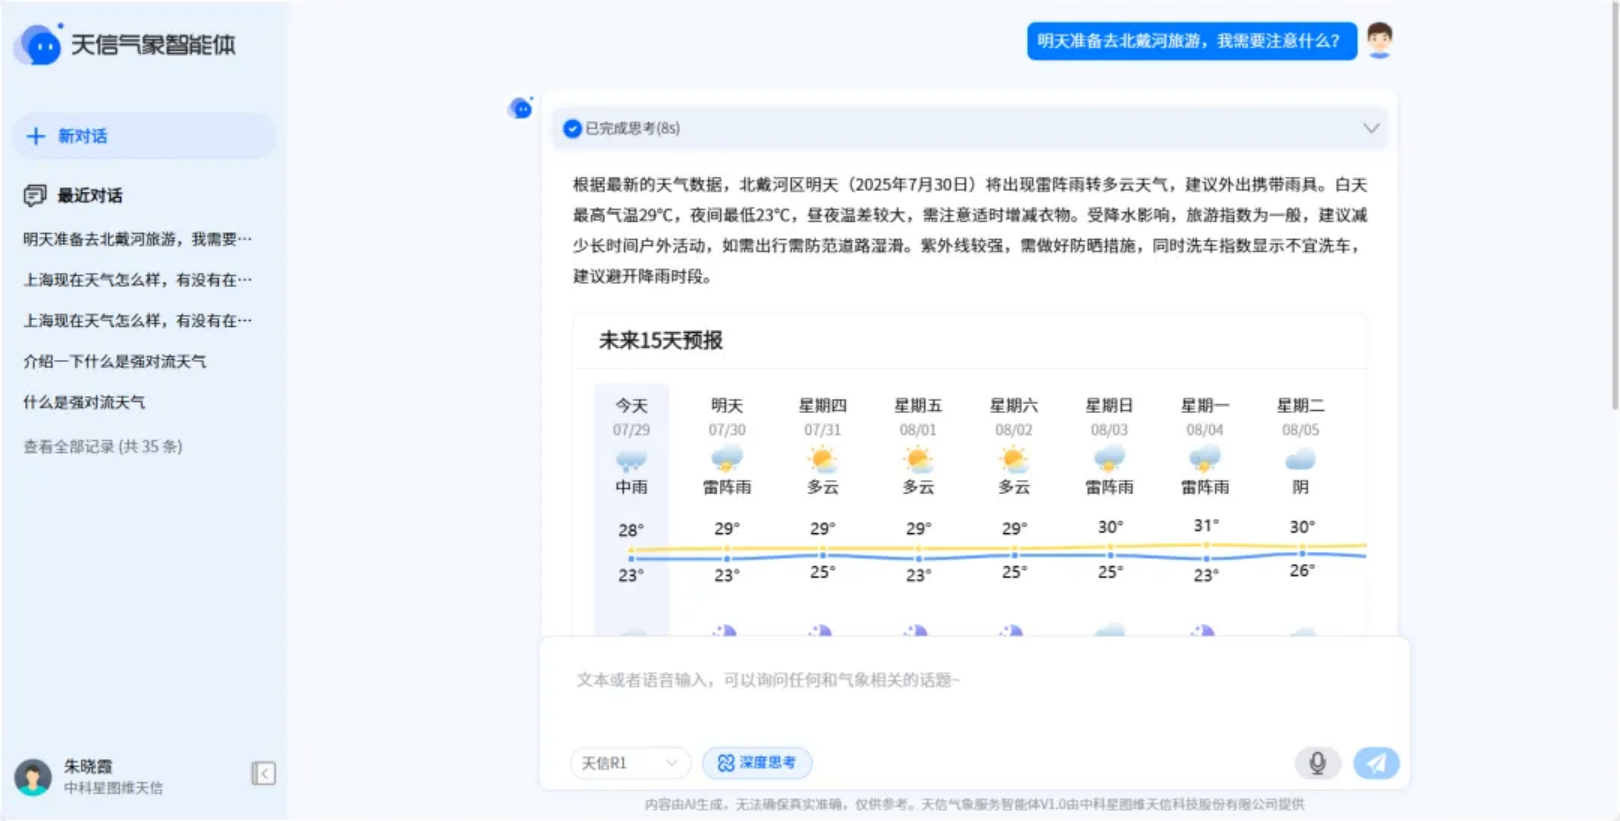Click the user avatar beside question bubble

pos(1380,41)
